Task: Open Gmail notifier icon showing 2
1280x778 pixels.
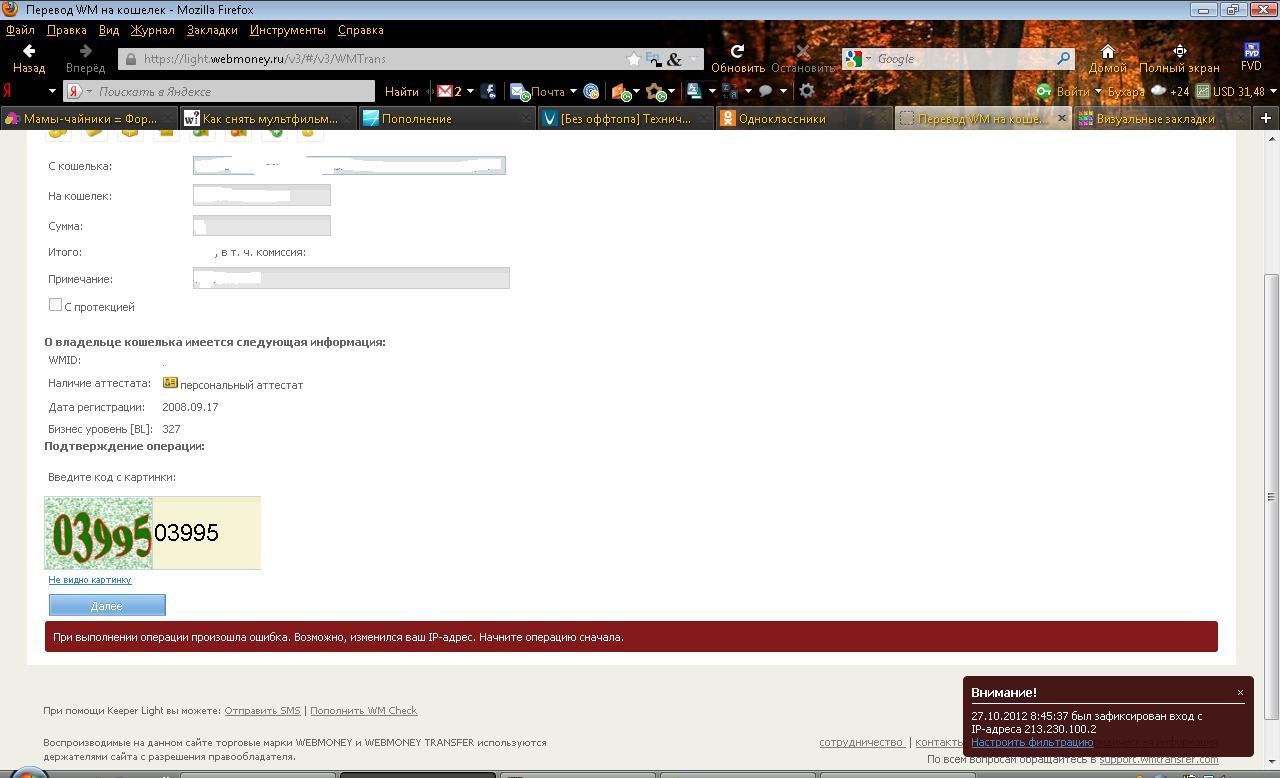Action: coord(451,91)
